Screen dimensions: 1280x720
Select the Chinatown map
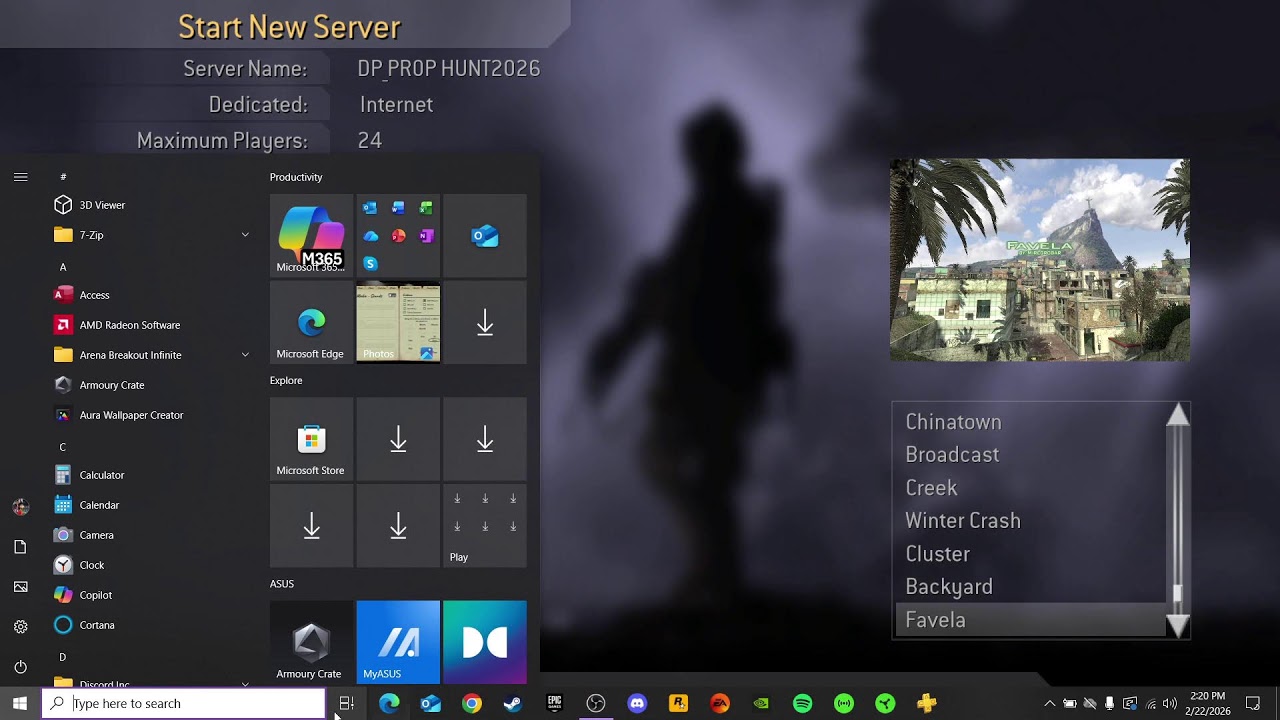953,422
